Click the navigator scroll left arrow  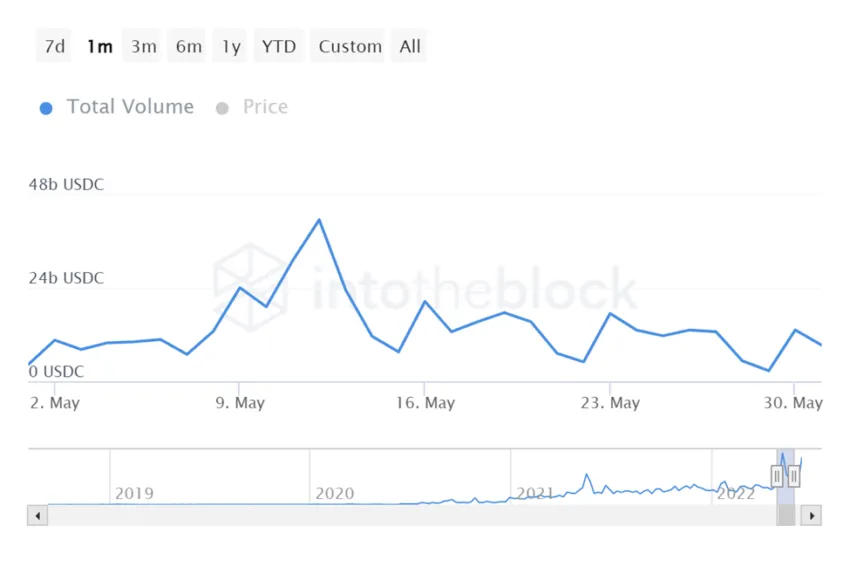tap(37, 516)
